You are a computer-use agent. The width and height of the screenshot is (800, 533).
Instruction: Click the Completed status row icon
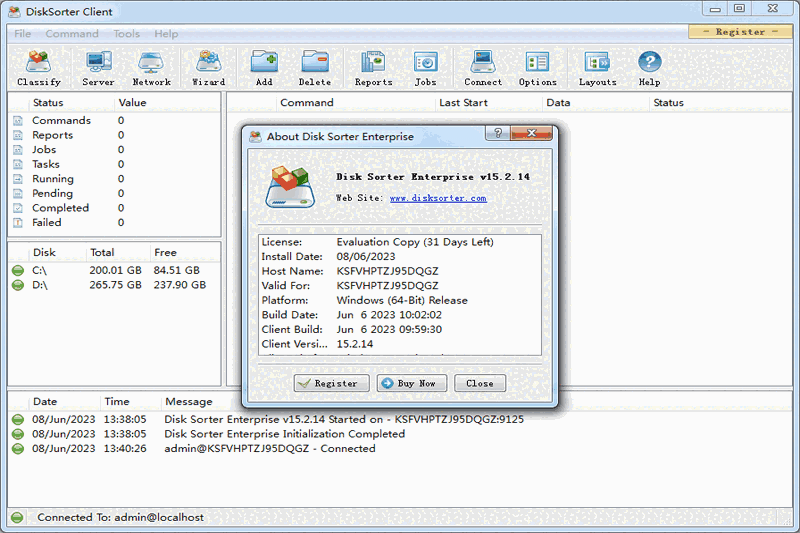pos(18,208)
